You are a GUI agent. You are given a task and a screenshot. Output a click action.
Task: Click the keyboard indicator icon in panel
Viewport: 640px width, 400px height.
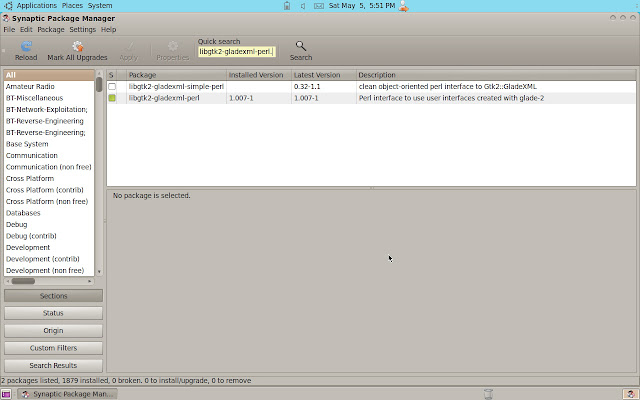[319, 6]
